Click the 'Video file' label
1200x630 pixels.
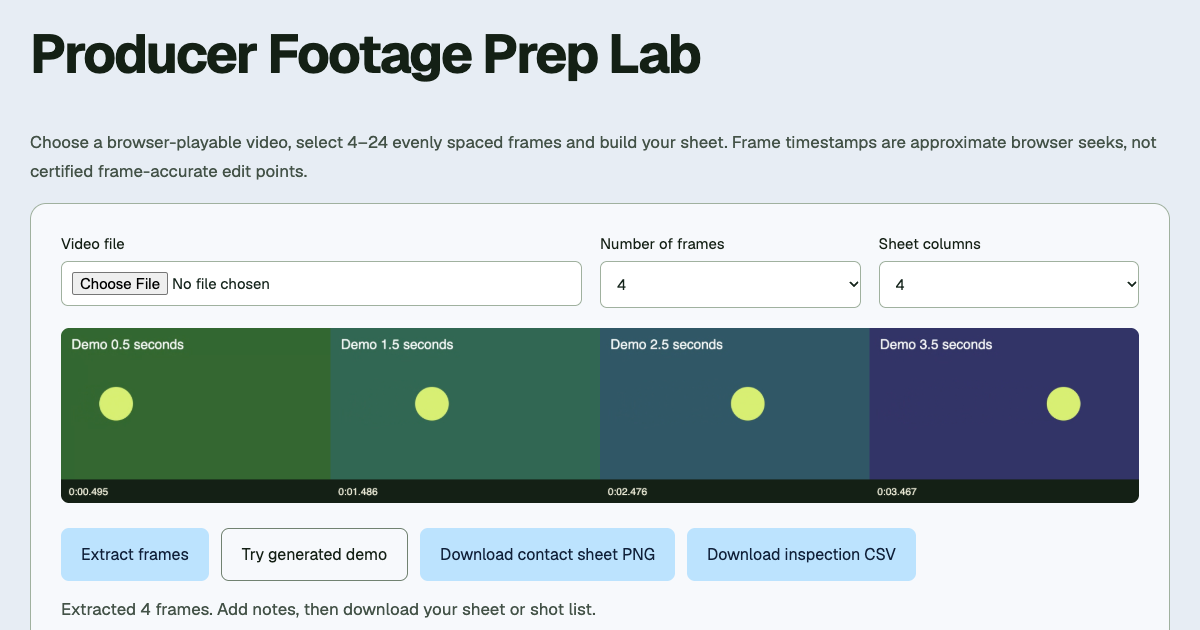[x=93, y=244]
